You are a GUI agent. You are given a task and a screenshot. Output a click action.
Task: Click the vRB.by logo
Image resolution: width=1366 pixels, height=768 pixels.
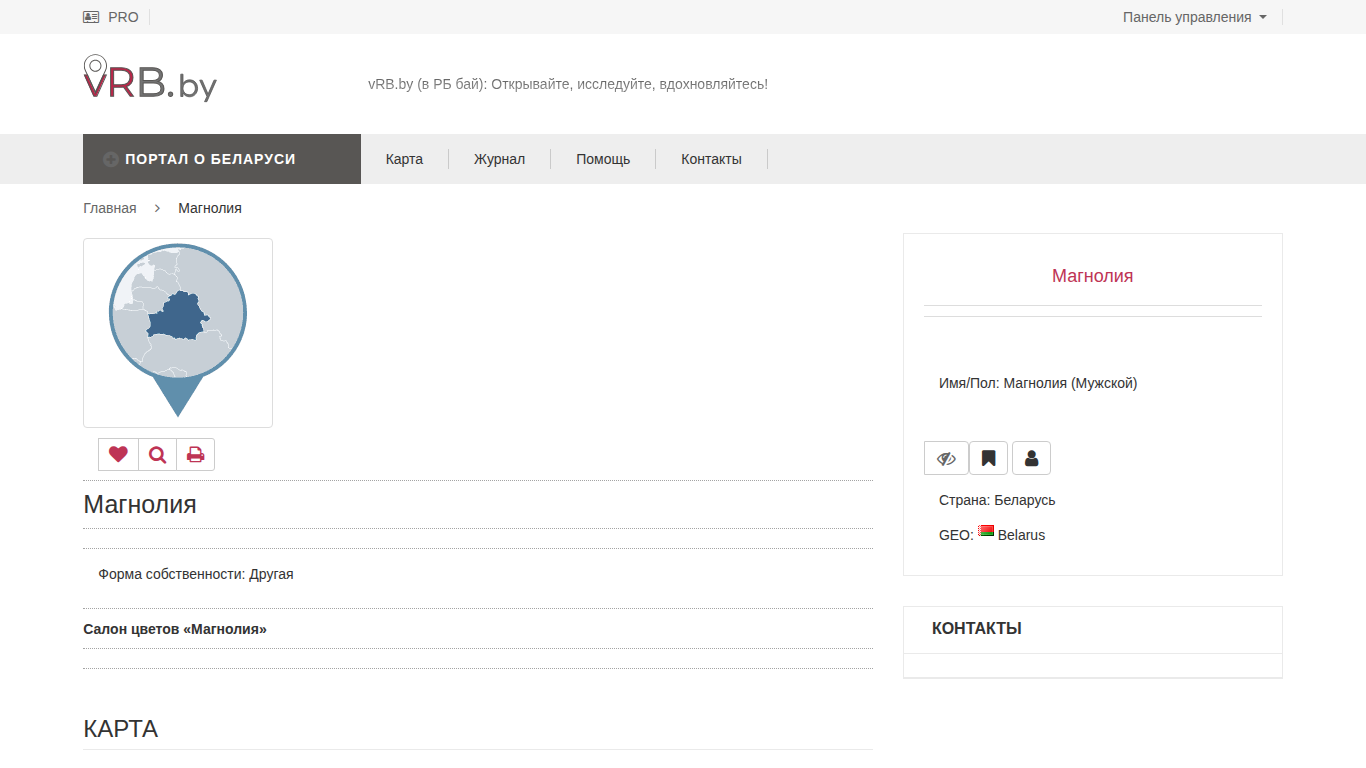pyautogui.click(x=150, y=78)
